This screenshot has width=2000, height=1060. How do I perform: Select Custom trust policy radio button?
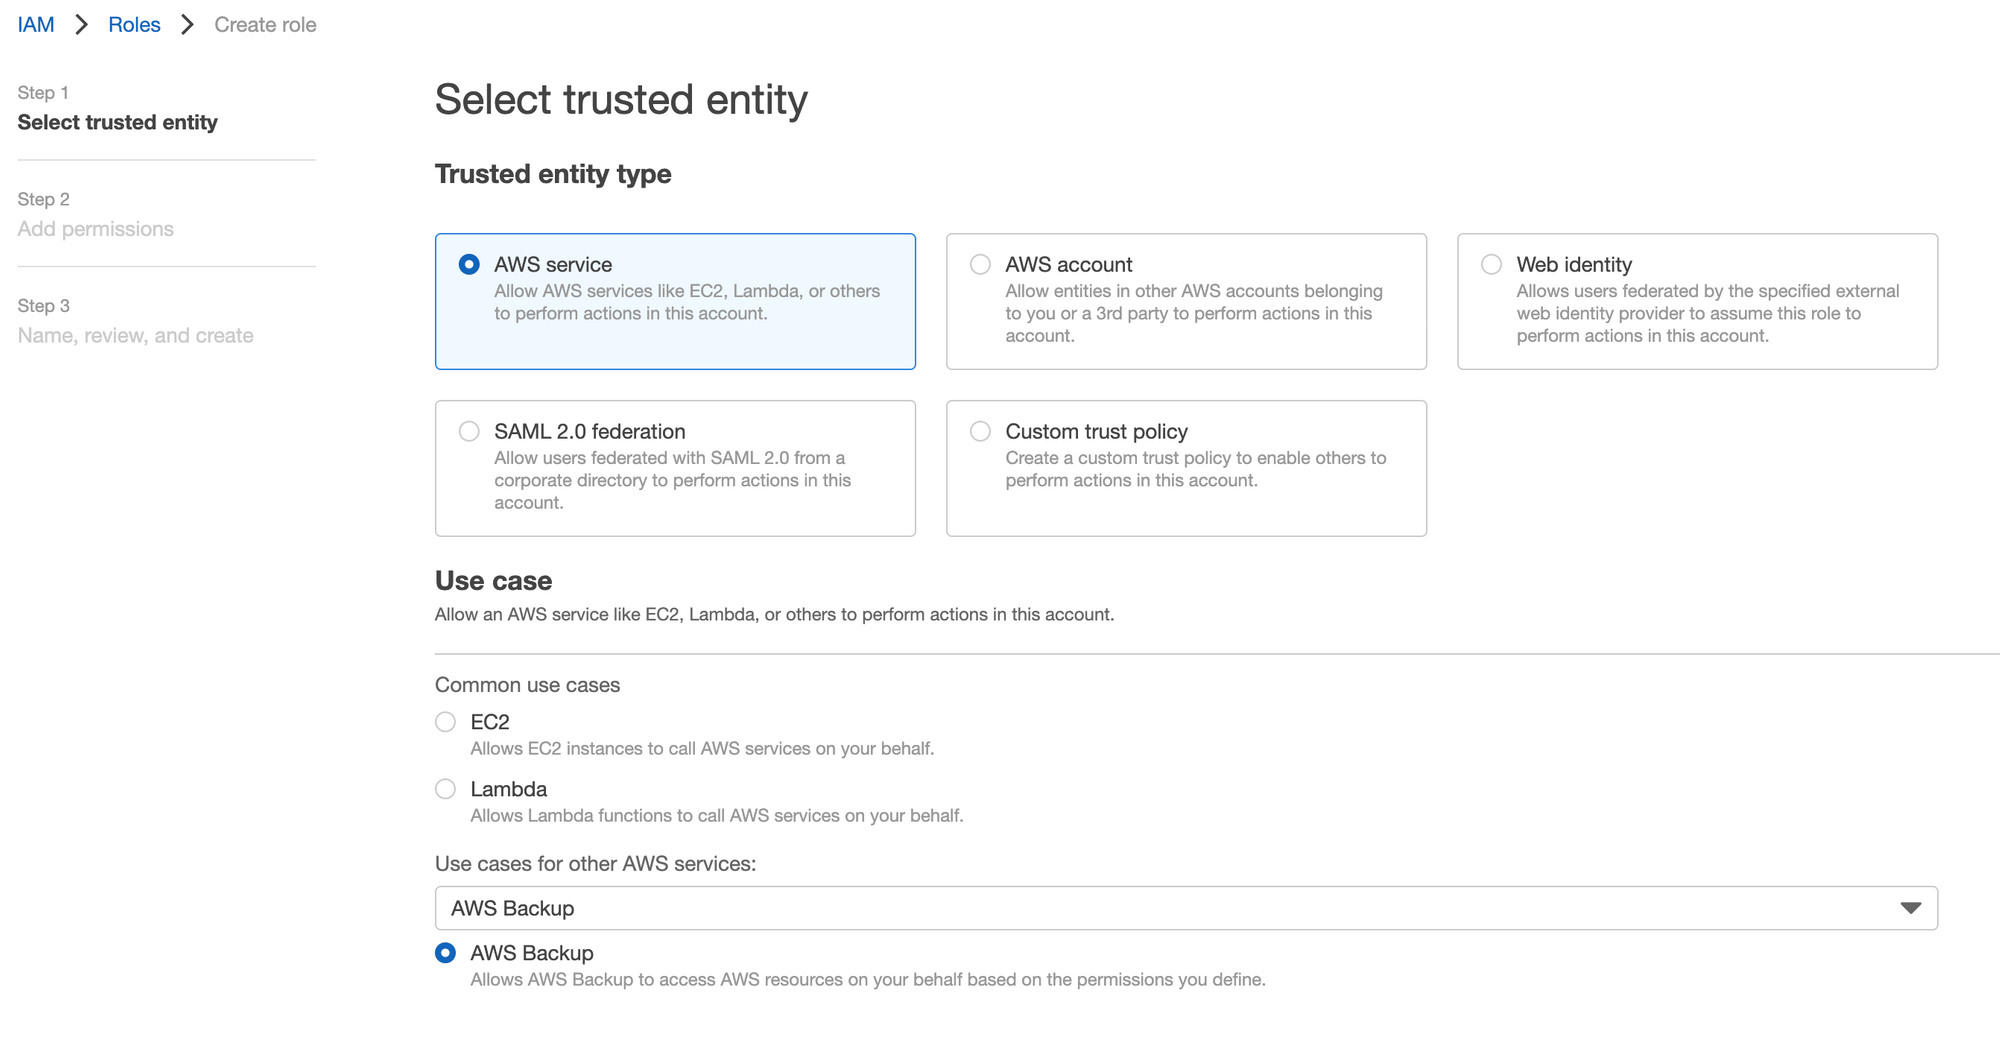tap(980, 432)
